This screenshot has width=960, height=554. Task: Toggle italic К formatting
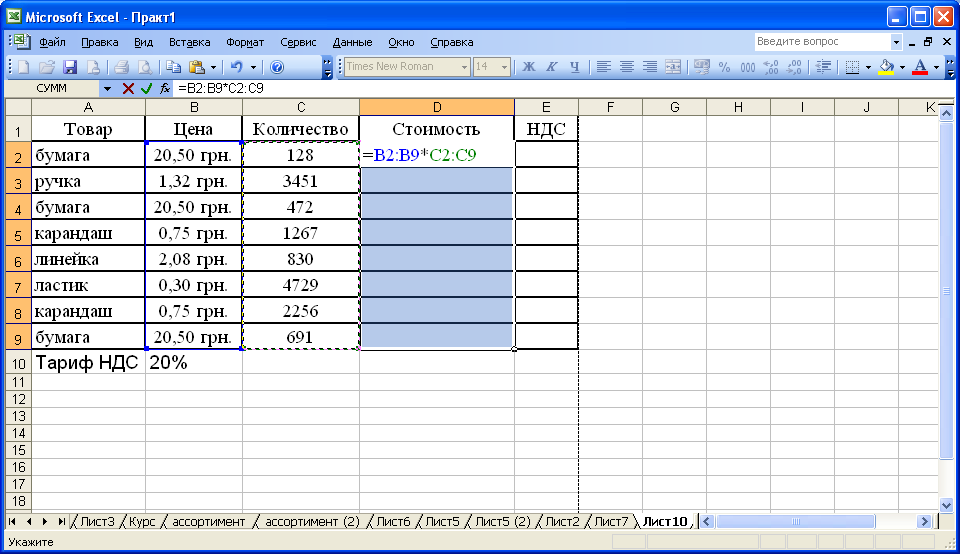tap(552, 67)
